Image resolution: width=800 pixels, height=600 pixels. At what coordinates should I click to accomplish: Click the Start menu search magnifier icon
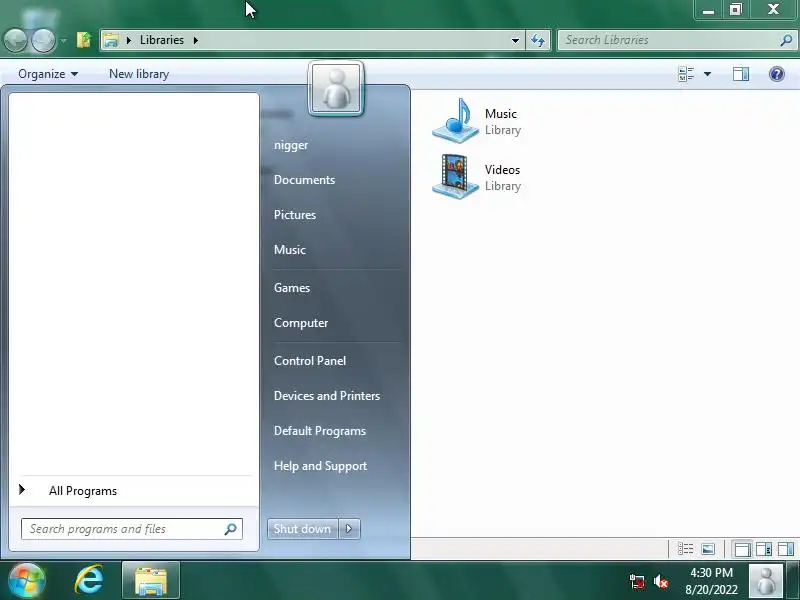point(231,529)
